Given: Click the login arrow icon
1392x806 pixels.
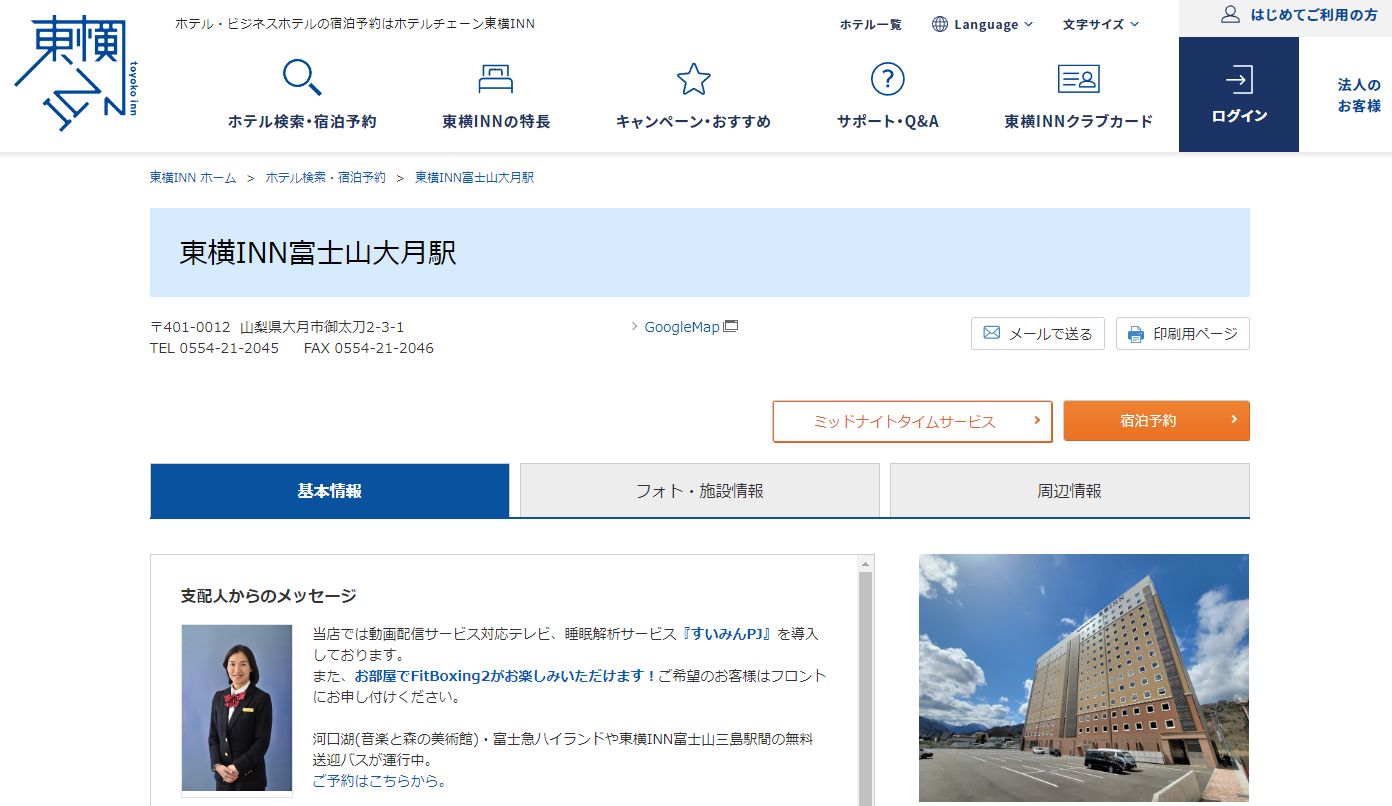Looking at the screenshot, I should point(1238,80).
